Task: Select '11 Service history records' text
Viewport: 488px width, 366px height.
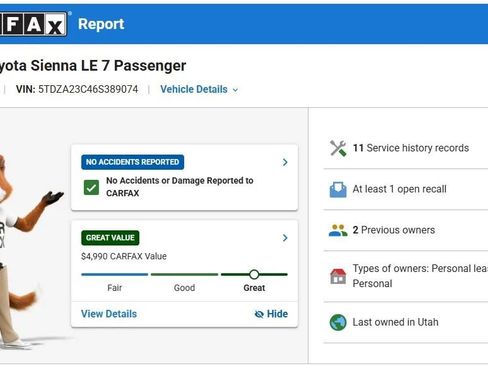Action: click(411, 148)
